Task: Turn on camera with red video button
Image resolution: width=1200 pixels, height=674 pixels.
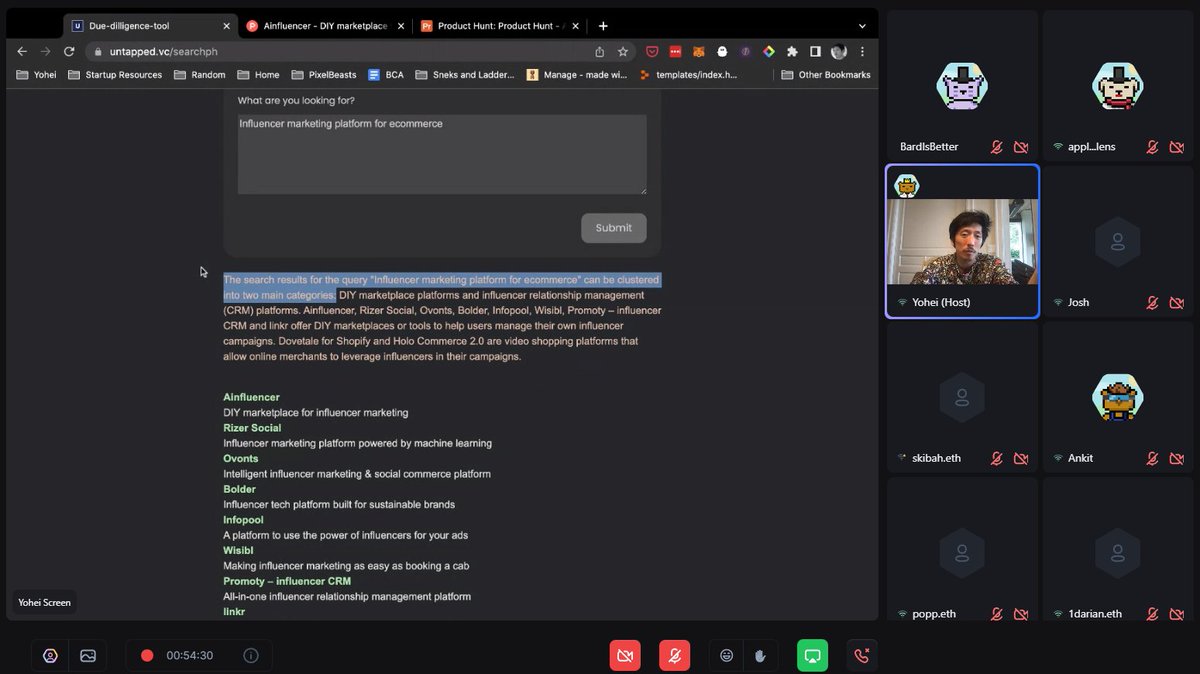Action: (x=625, y=655)
